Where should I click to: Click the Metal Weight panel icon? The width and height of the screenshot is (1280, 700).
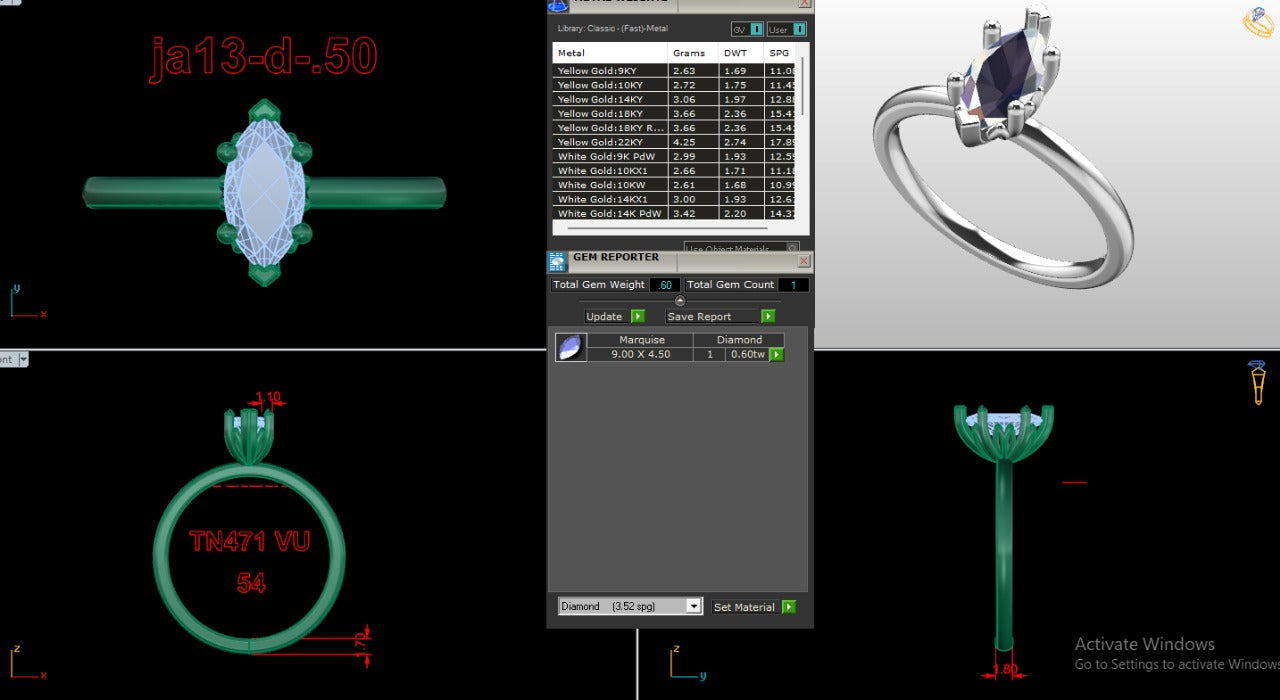tap(557, 5)
